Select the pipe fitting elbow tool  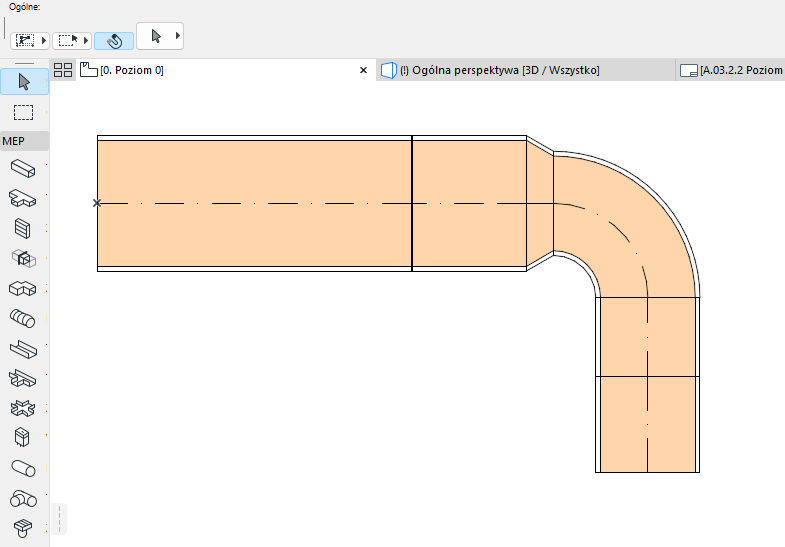coord(22,497)
